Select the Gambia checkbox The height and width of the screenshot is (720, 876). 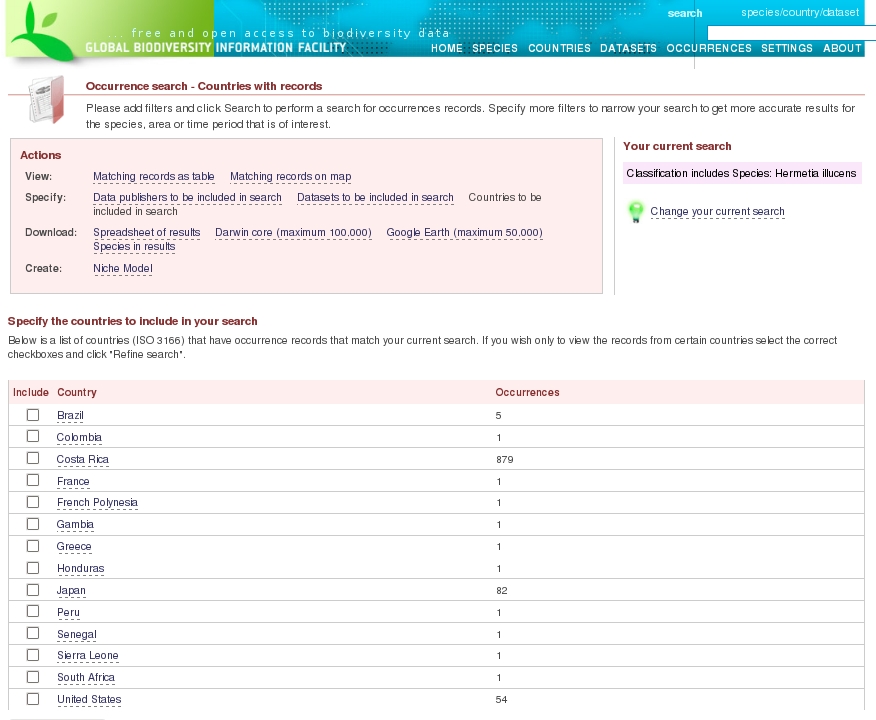33,524
